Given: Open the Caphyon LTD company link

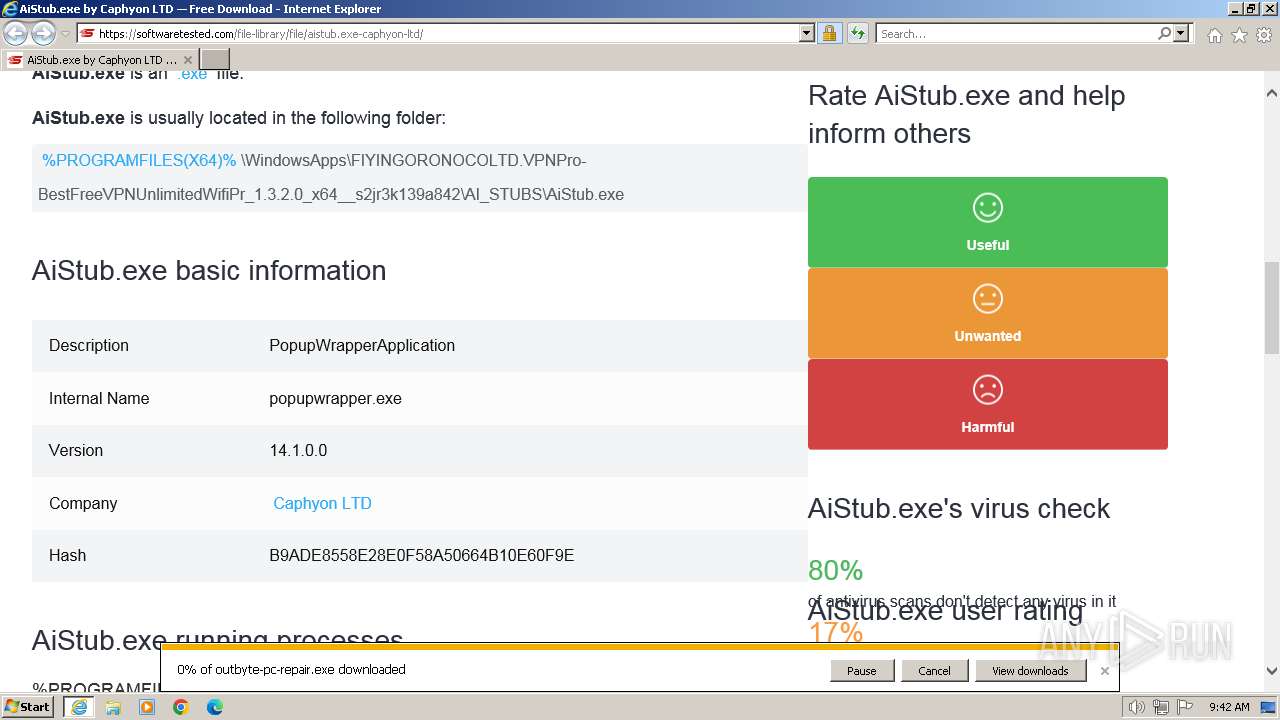Looking at the screenshot, I should pyautogui.click(x=322, y=503).
